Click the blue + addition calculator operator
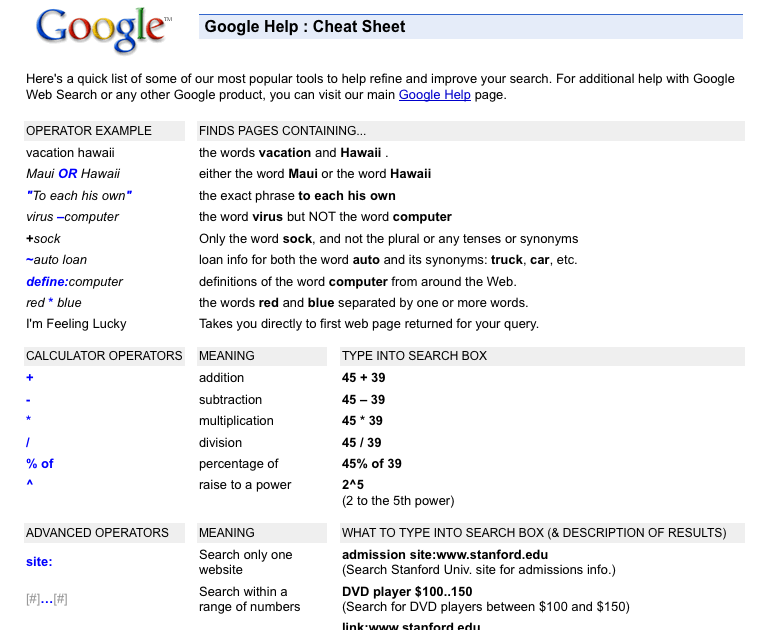 click(30, 378)
